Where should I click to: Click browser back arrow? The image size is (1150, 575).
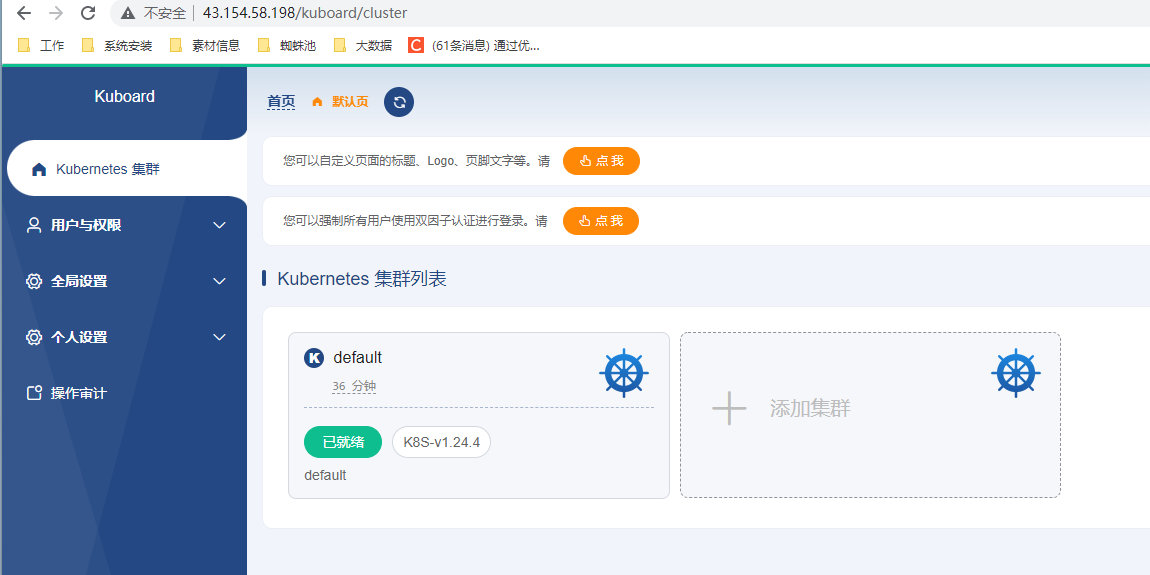point(24,13)
